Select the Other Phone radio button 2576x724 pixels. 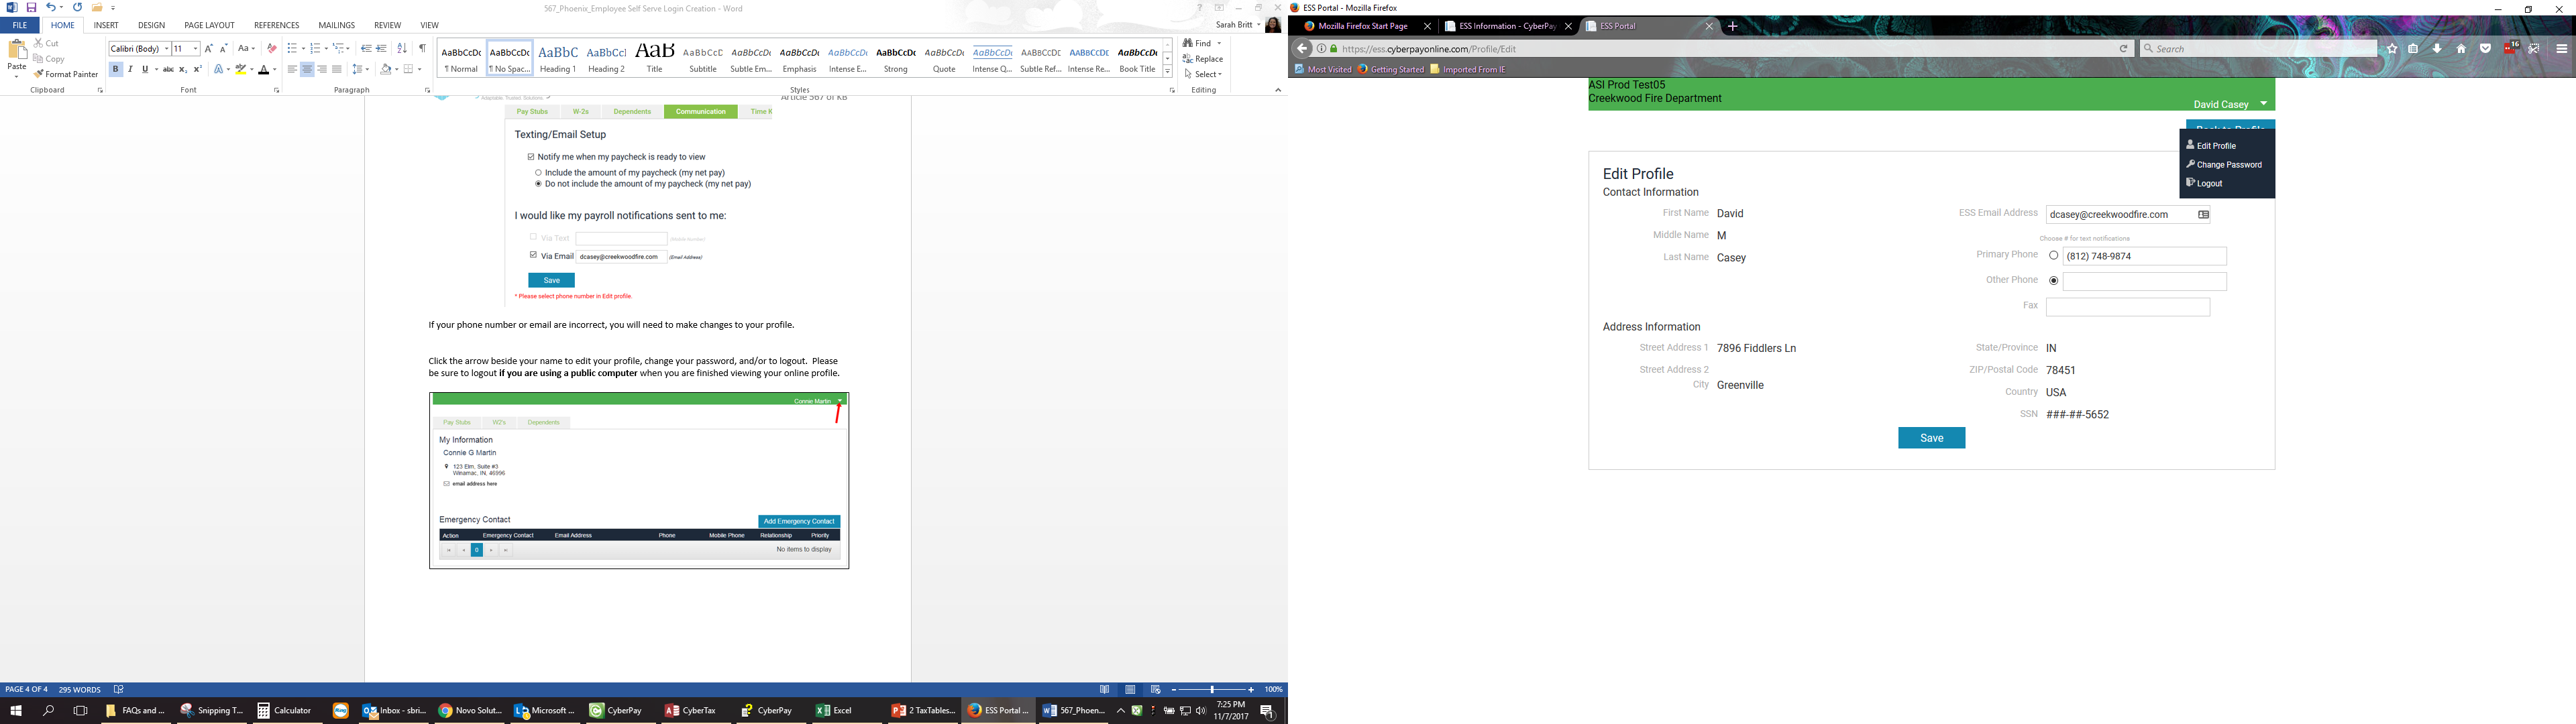(x=2053, y=281)
